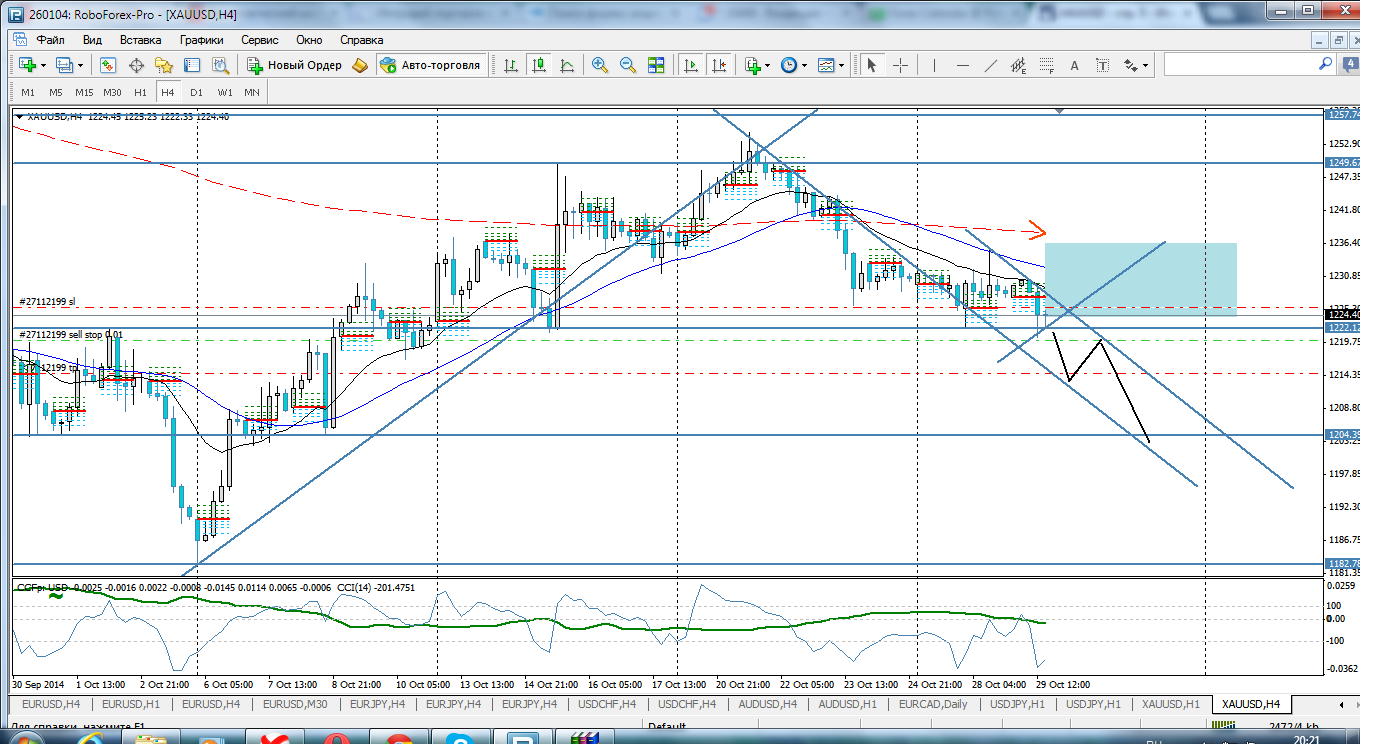Open the Strategy Tester icon
The height and width of the screenshot is (744, 1376).
220,65
